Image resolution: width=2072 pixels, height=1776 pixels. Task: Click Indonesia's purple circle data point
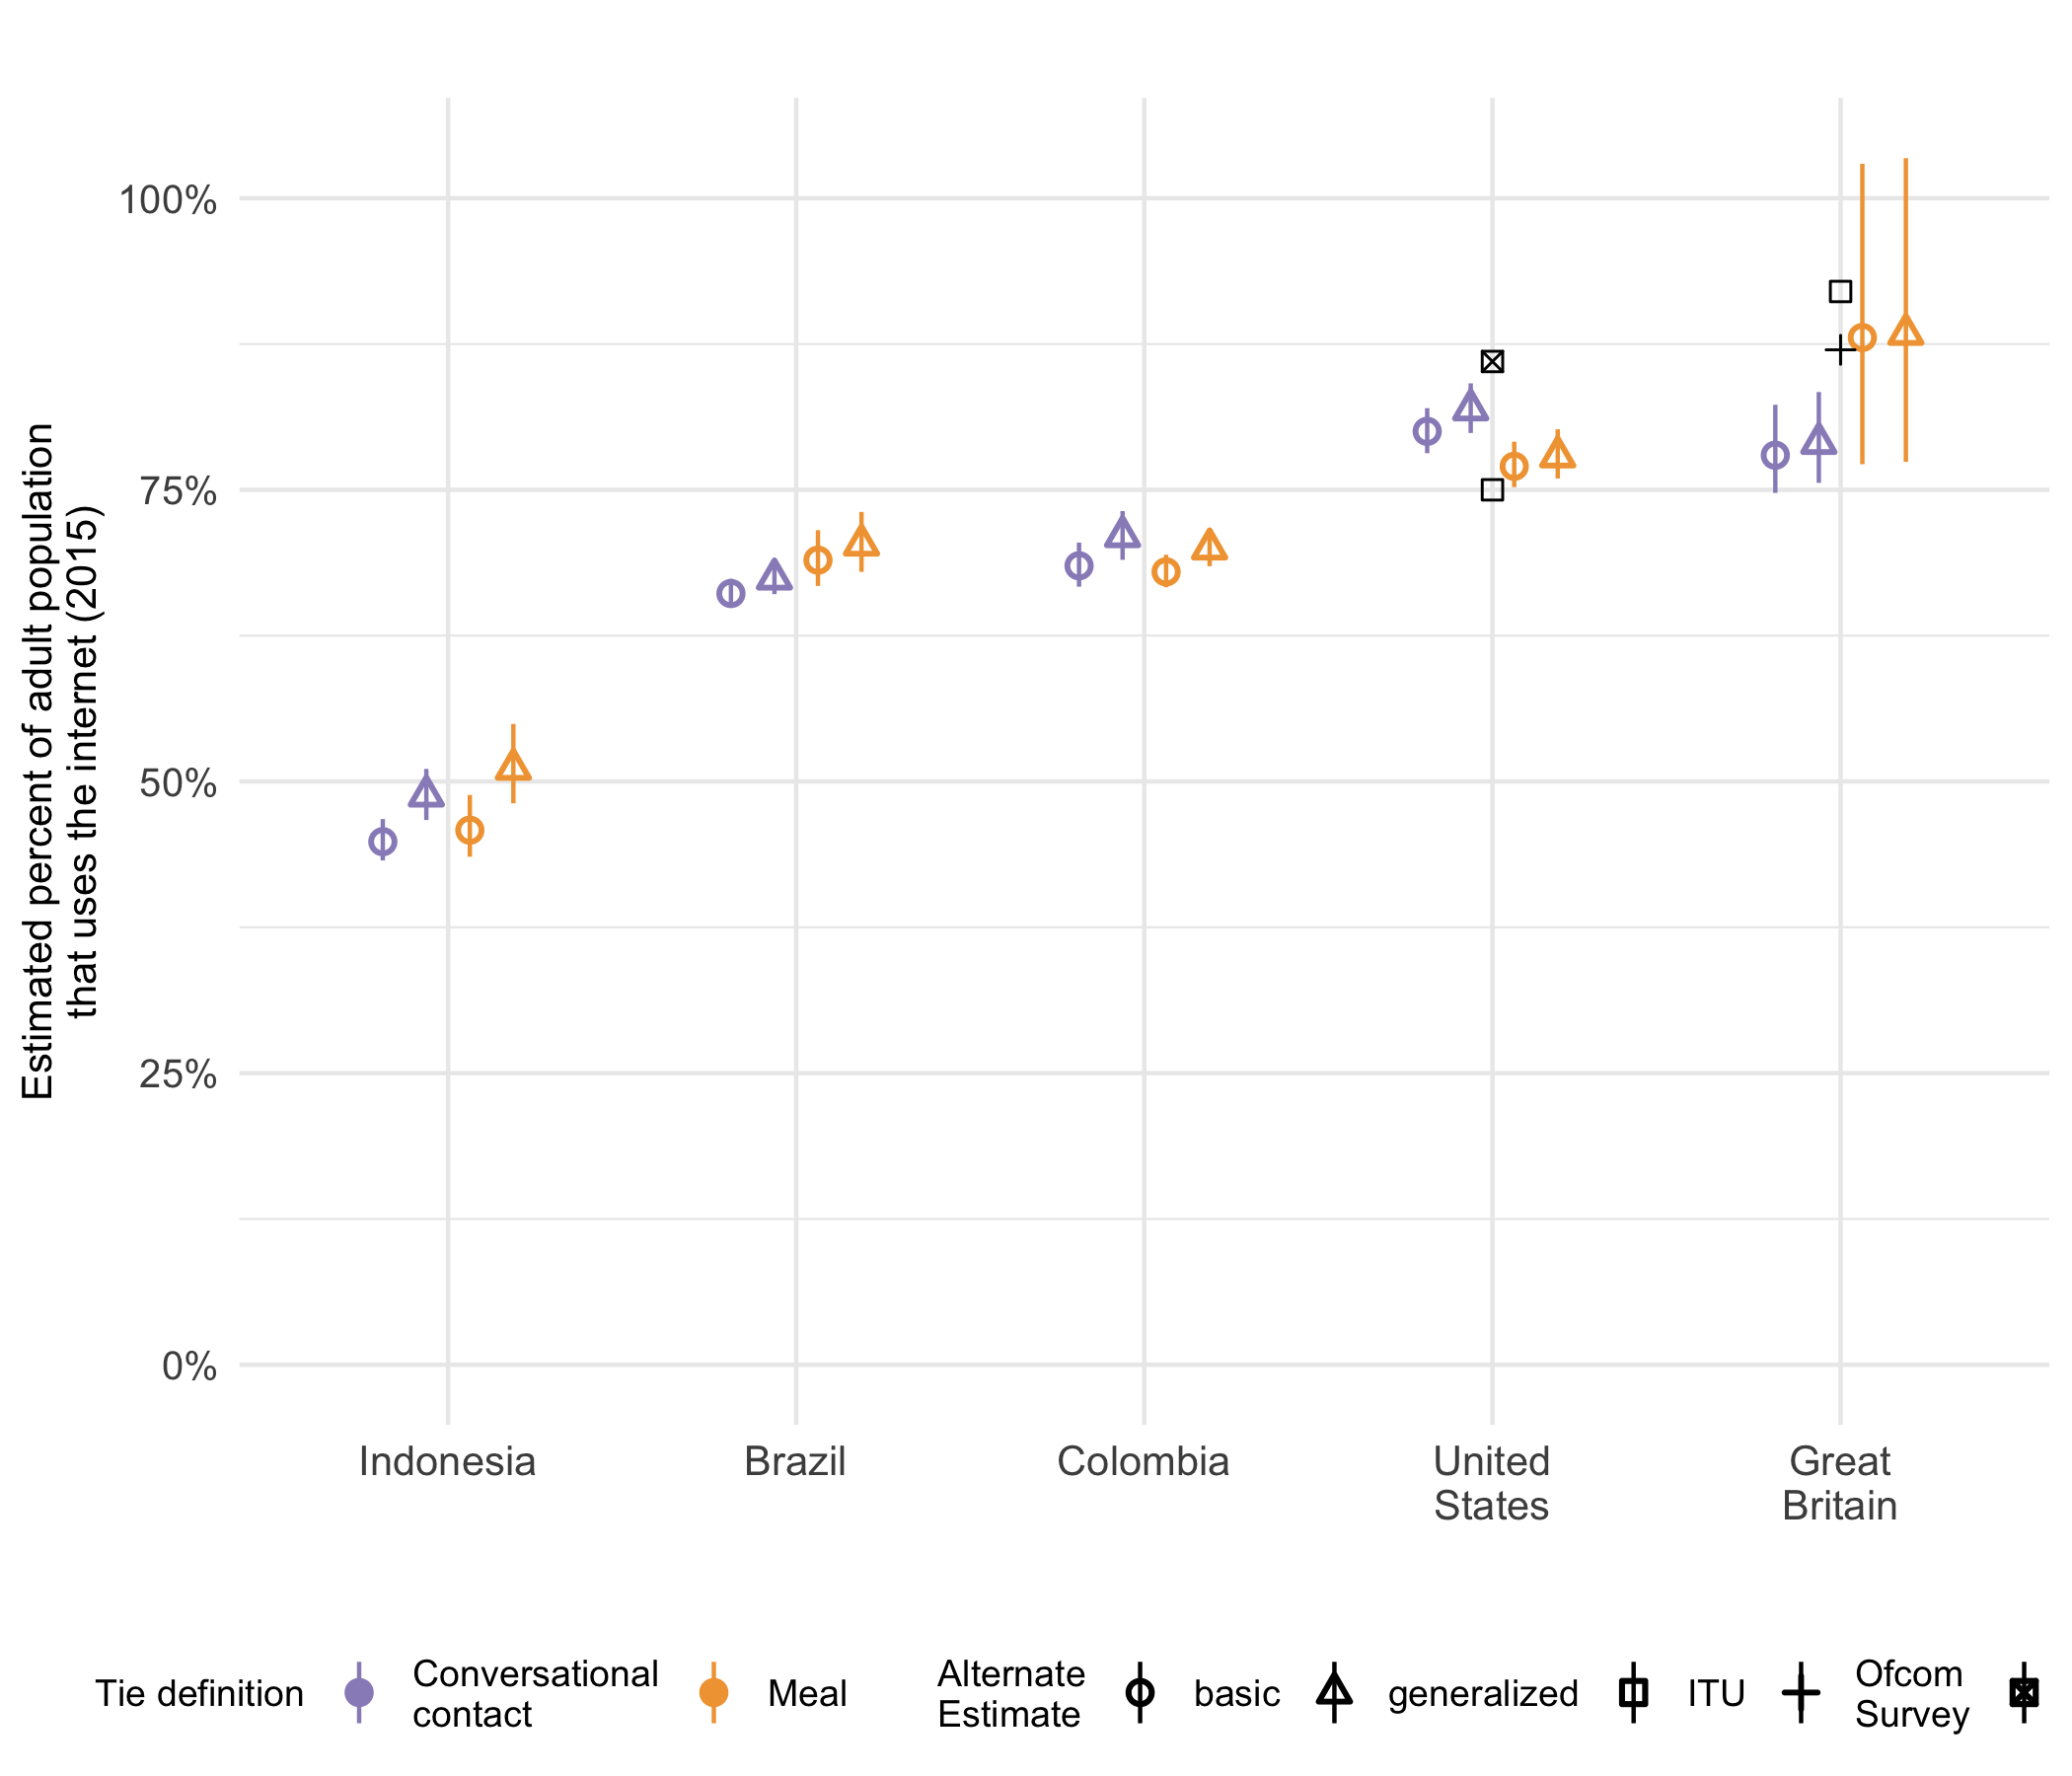coord(383,842)
